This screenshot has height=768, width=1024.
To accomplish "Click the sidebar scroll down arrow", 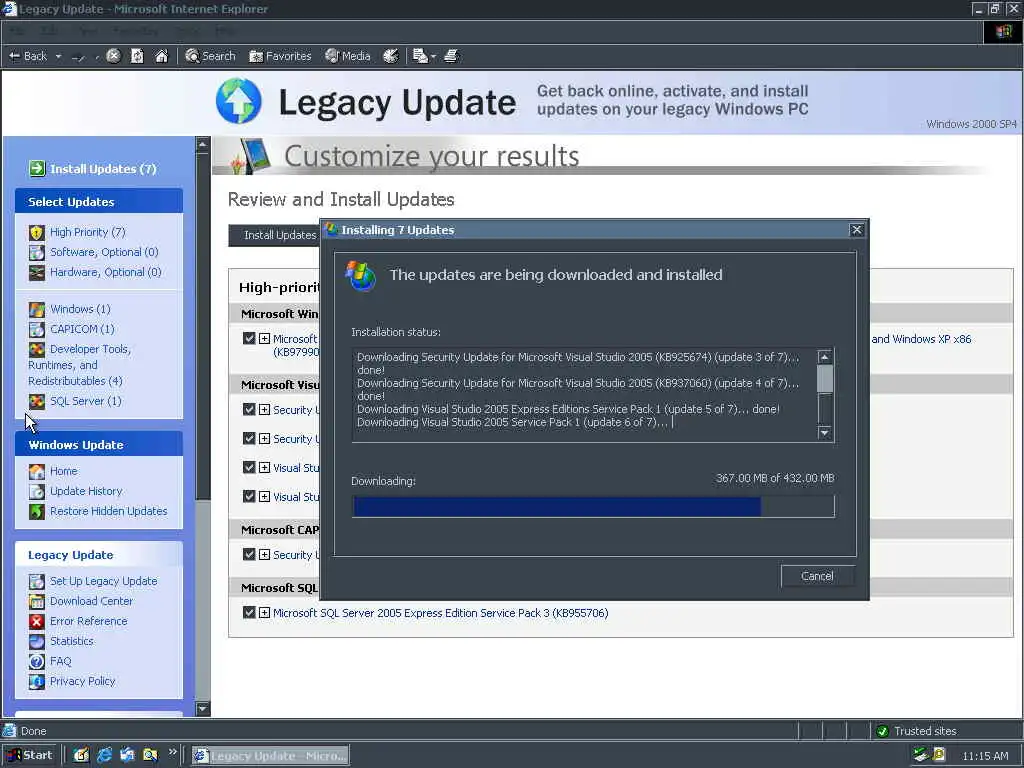I will 202,708.
